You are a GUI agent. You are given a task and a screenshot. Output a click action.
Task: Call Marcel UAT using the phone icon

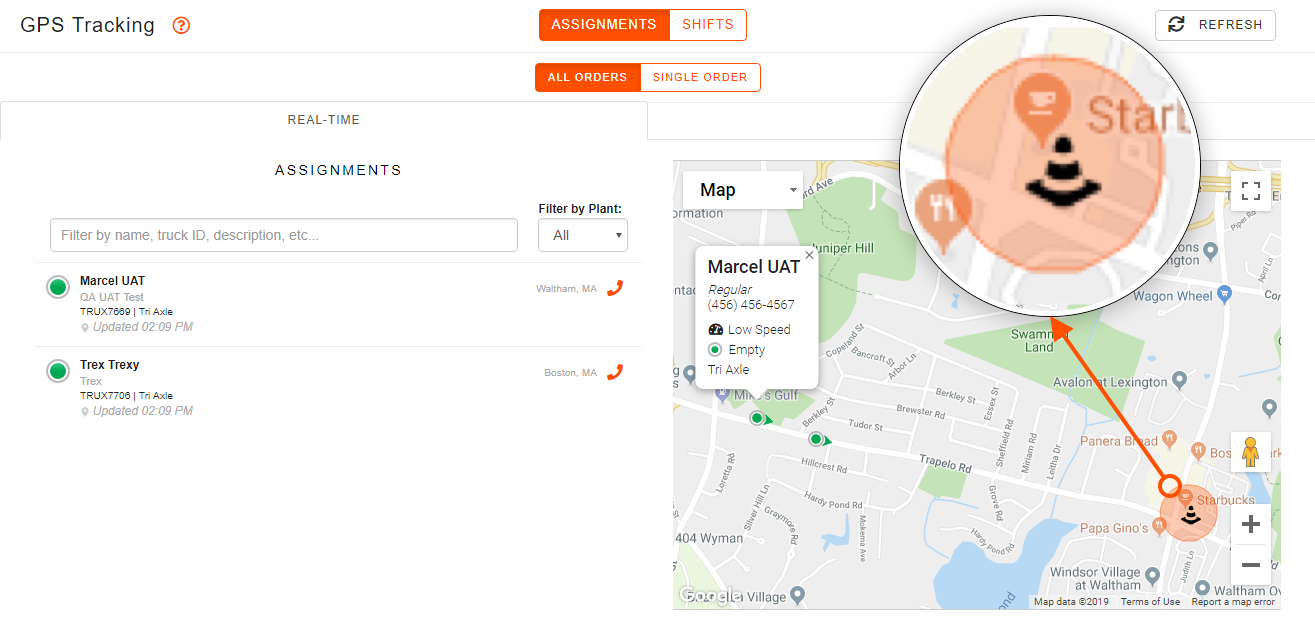pyautogui.click(x=615, y=288)
